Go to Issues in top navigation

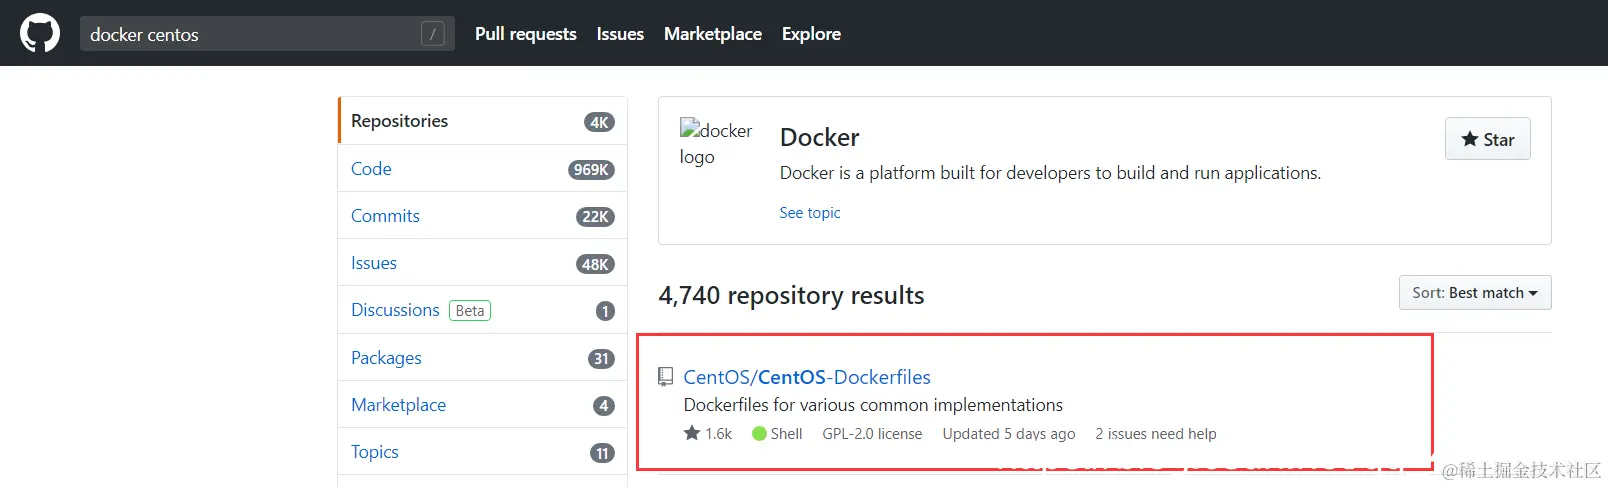tap(620, 34)
